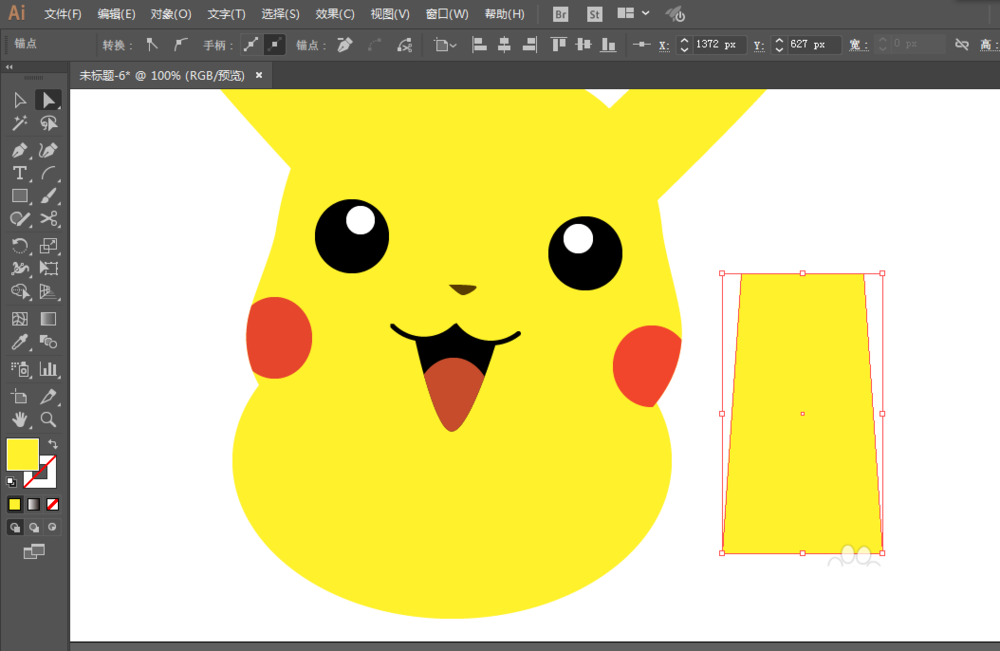Select the Scissors tool

click(48, 219)
